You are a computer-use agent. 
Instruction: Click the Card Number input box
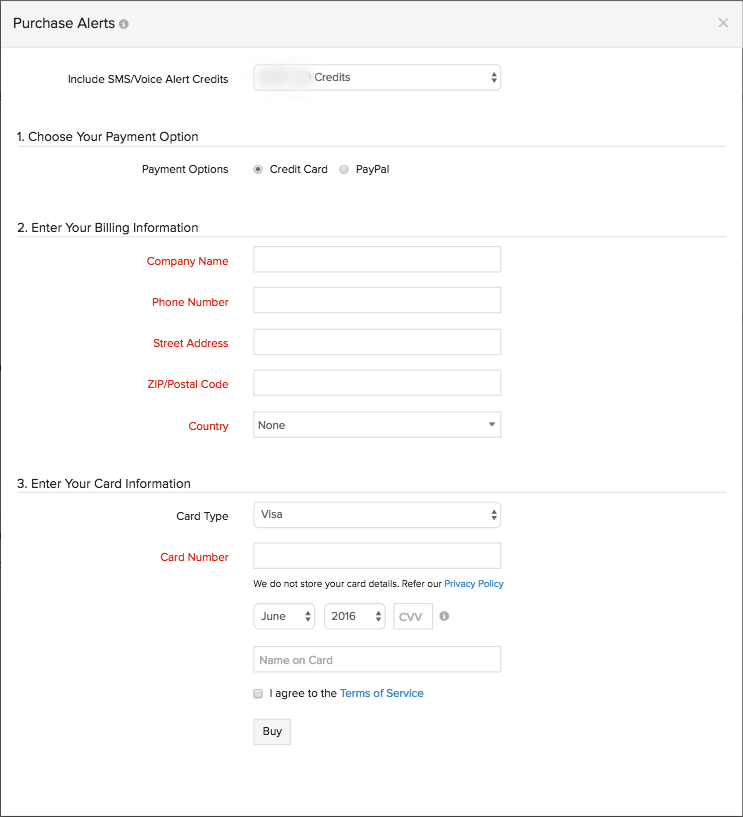(x=377, y=556)
